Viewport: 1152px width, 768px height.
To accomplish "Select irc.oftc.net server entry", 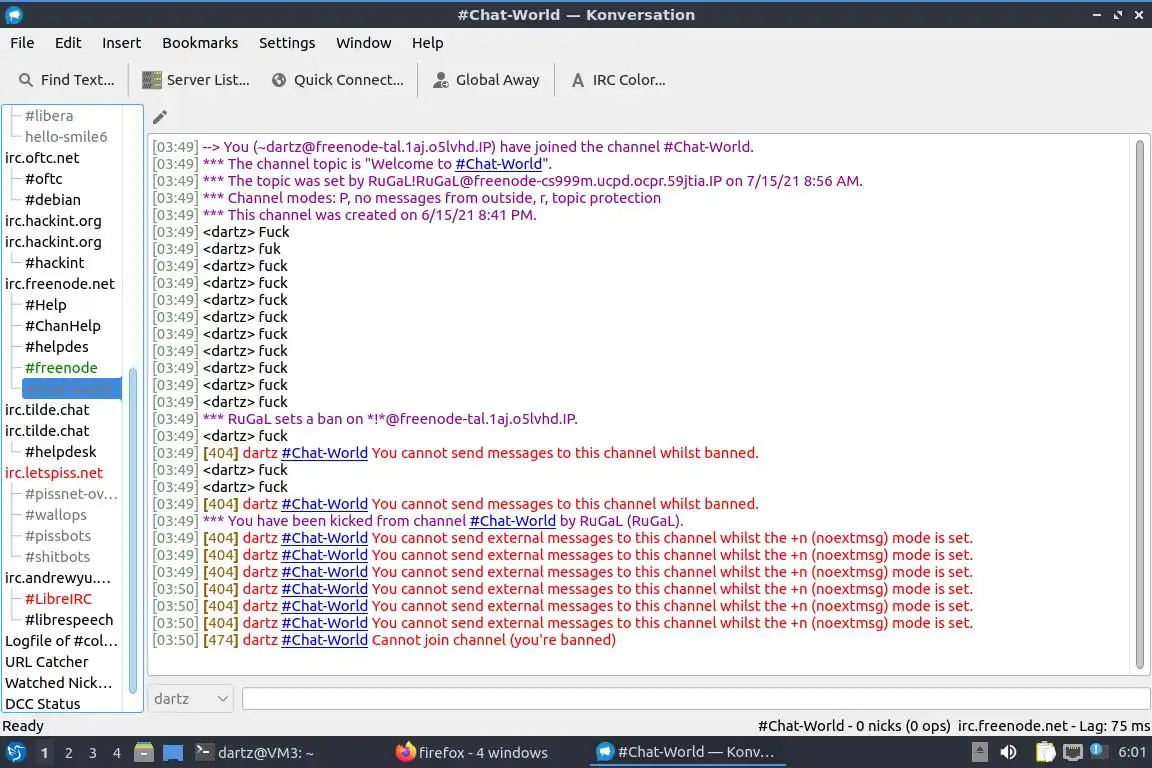I will [42, 158].
